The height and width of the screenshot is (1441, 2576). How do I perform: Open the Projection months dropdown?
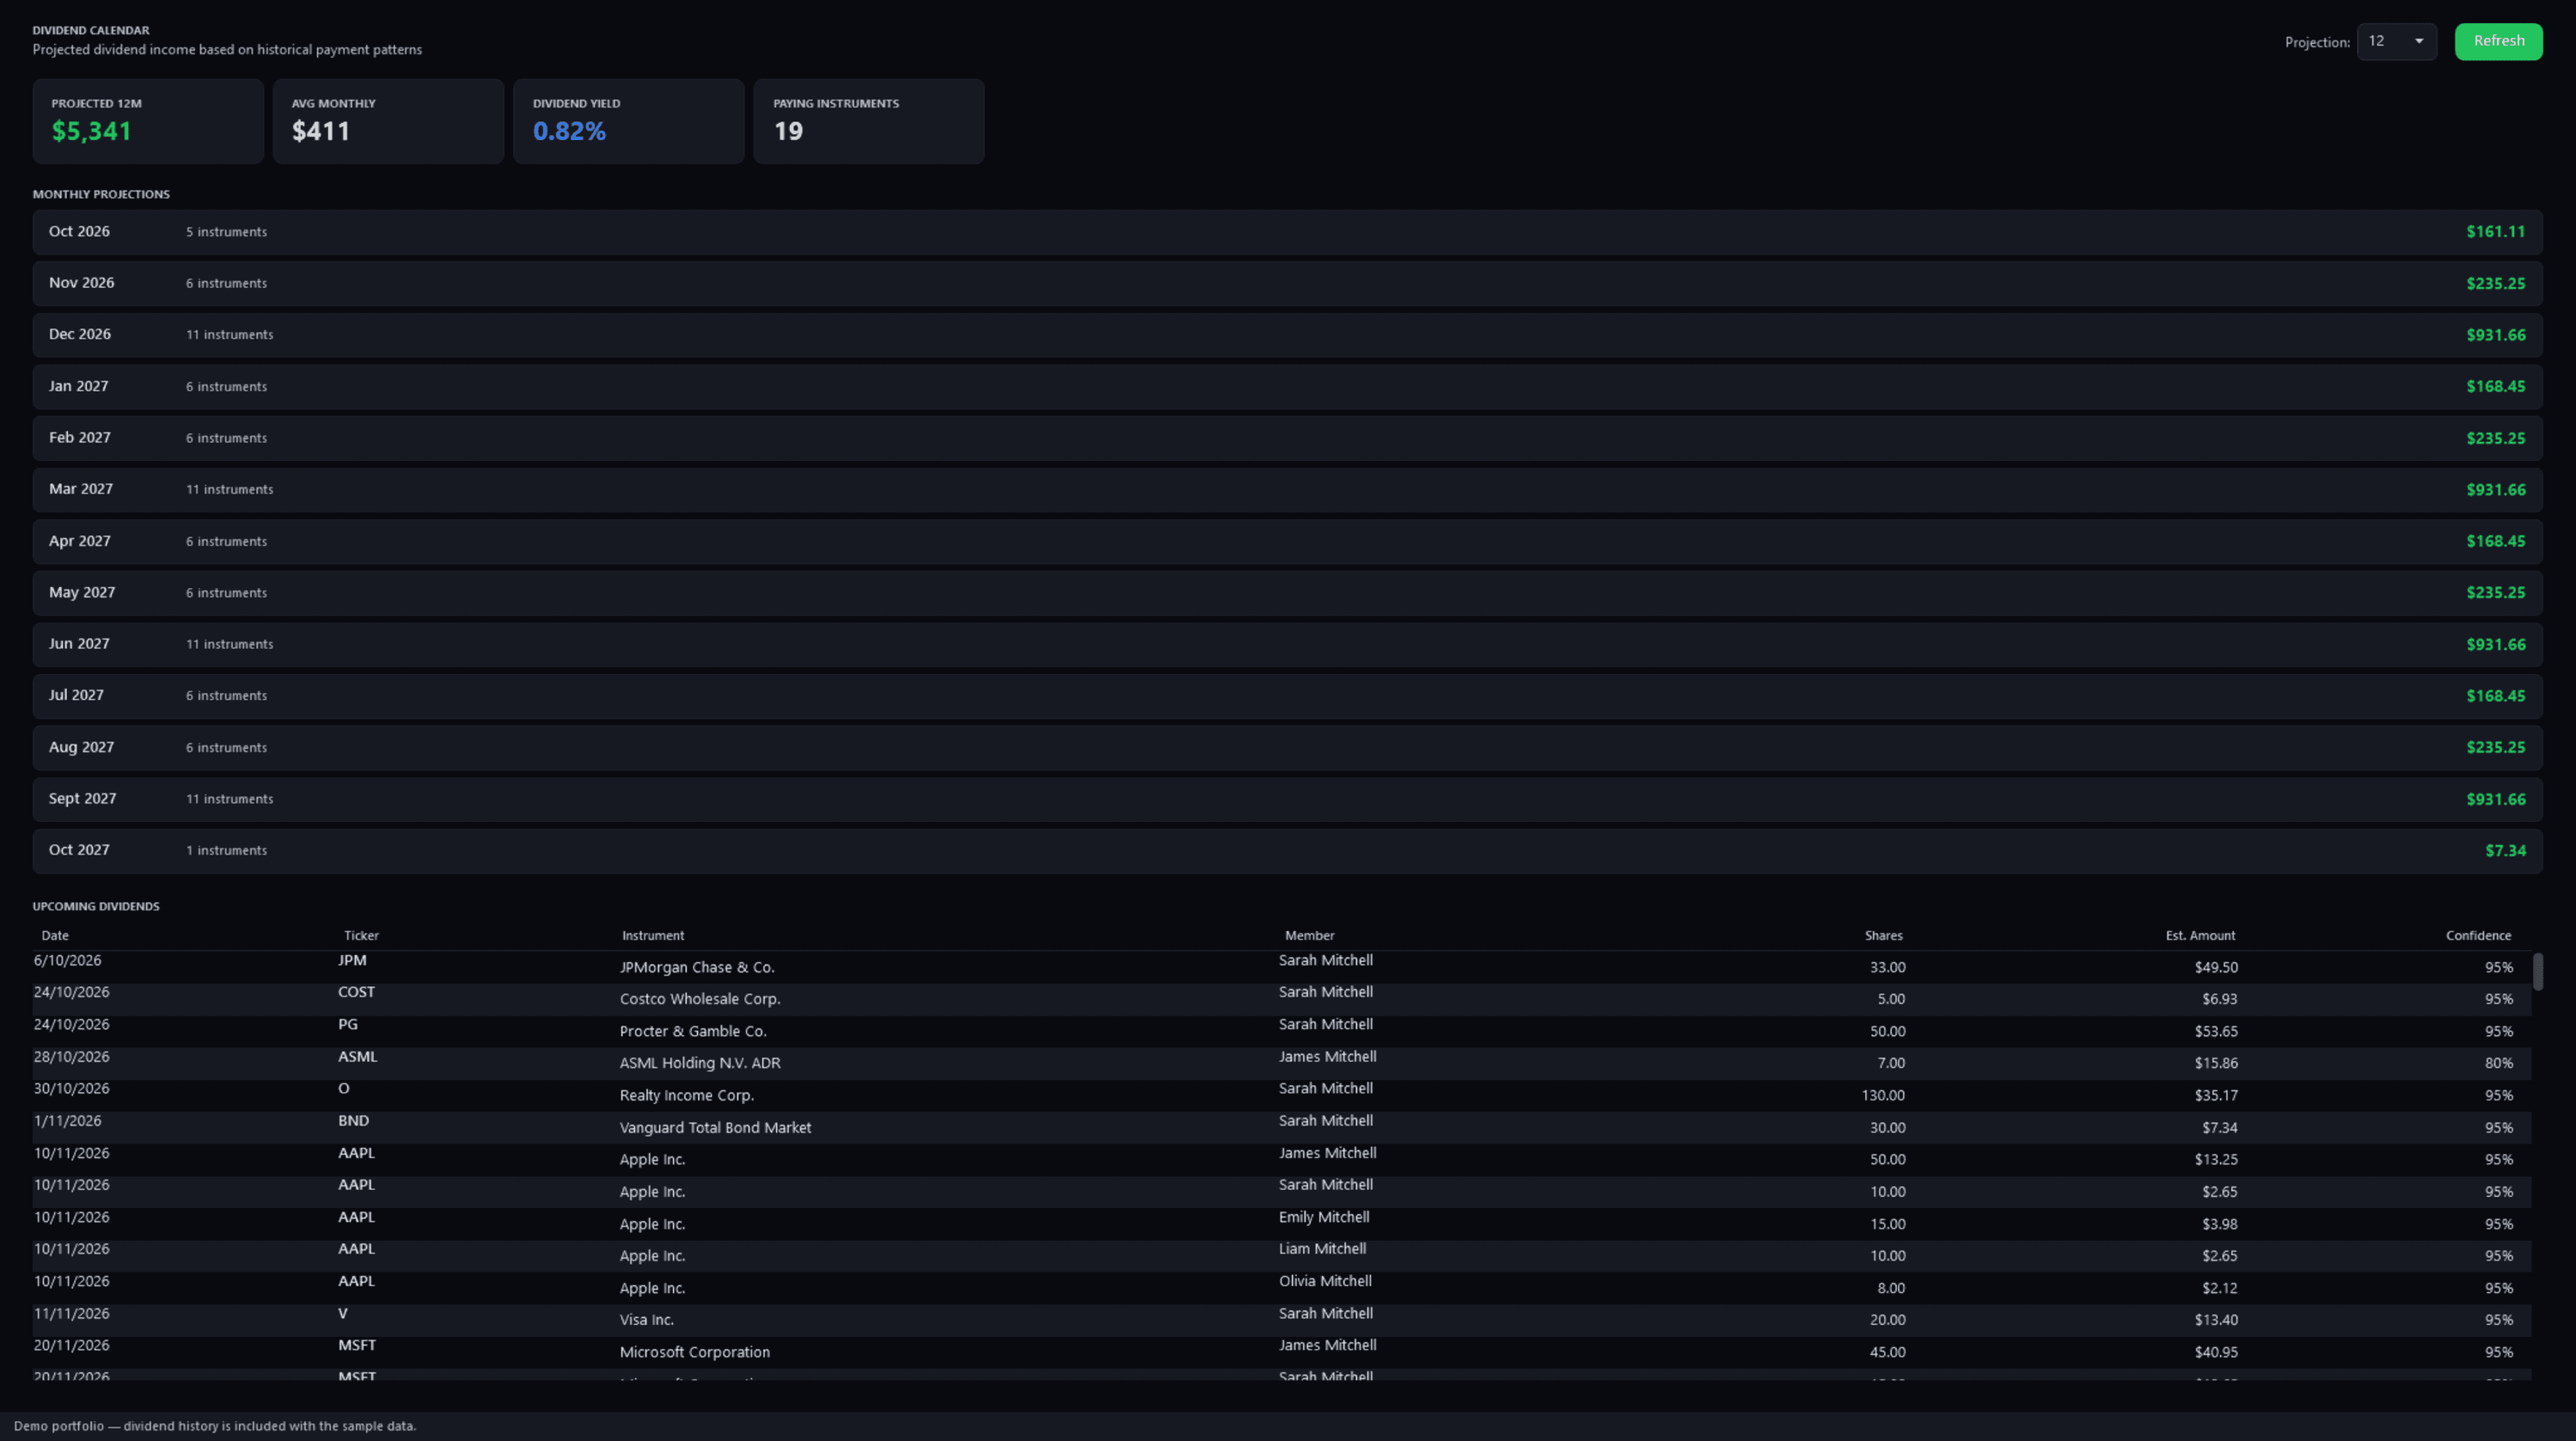tap(2396, 41)
